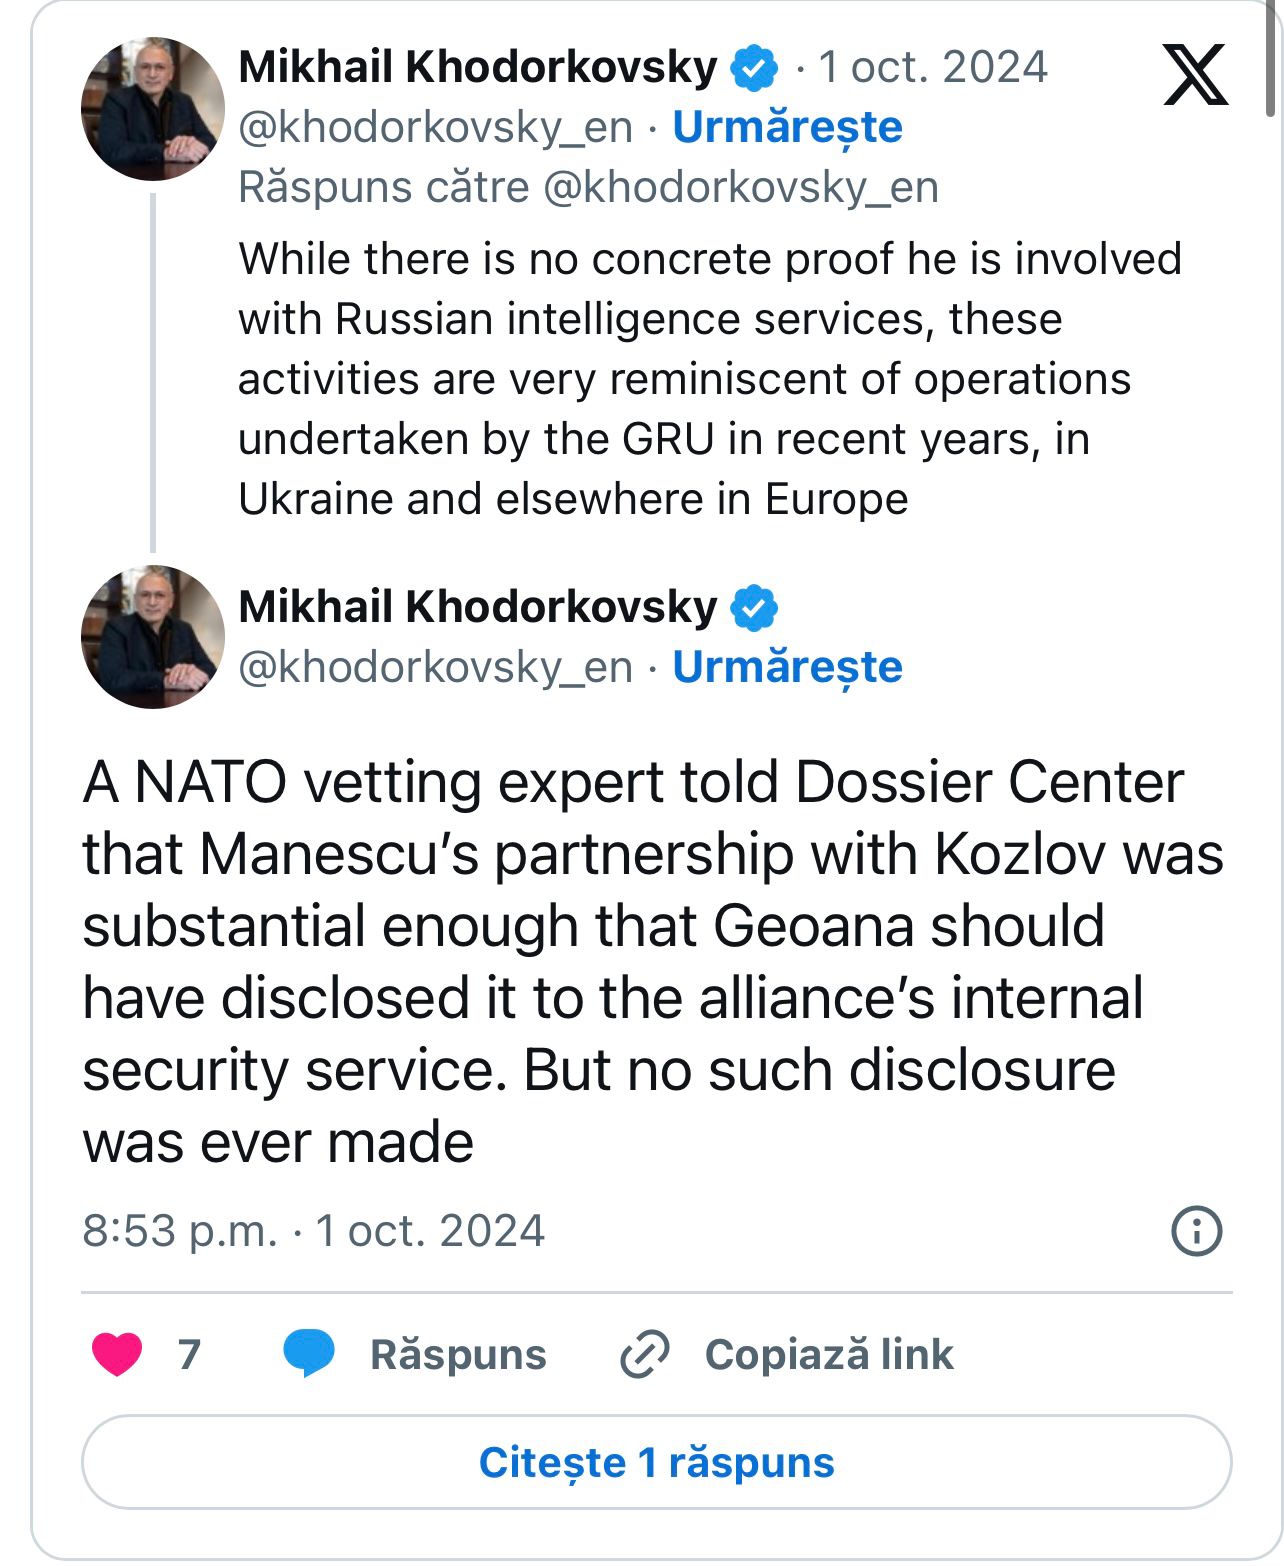Click the '8:53 p.m. · 1 oct. 2024' timestamp
The height and width of the screenshot is (1566, 1284).
tap(313, 1231)
